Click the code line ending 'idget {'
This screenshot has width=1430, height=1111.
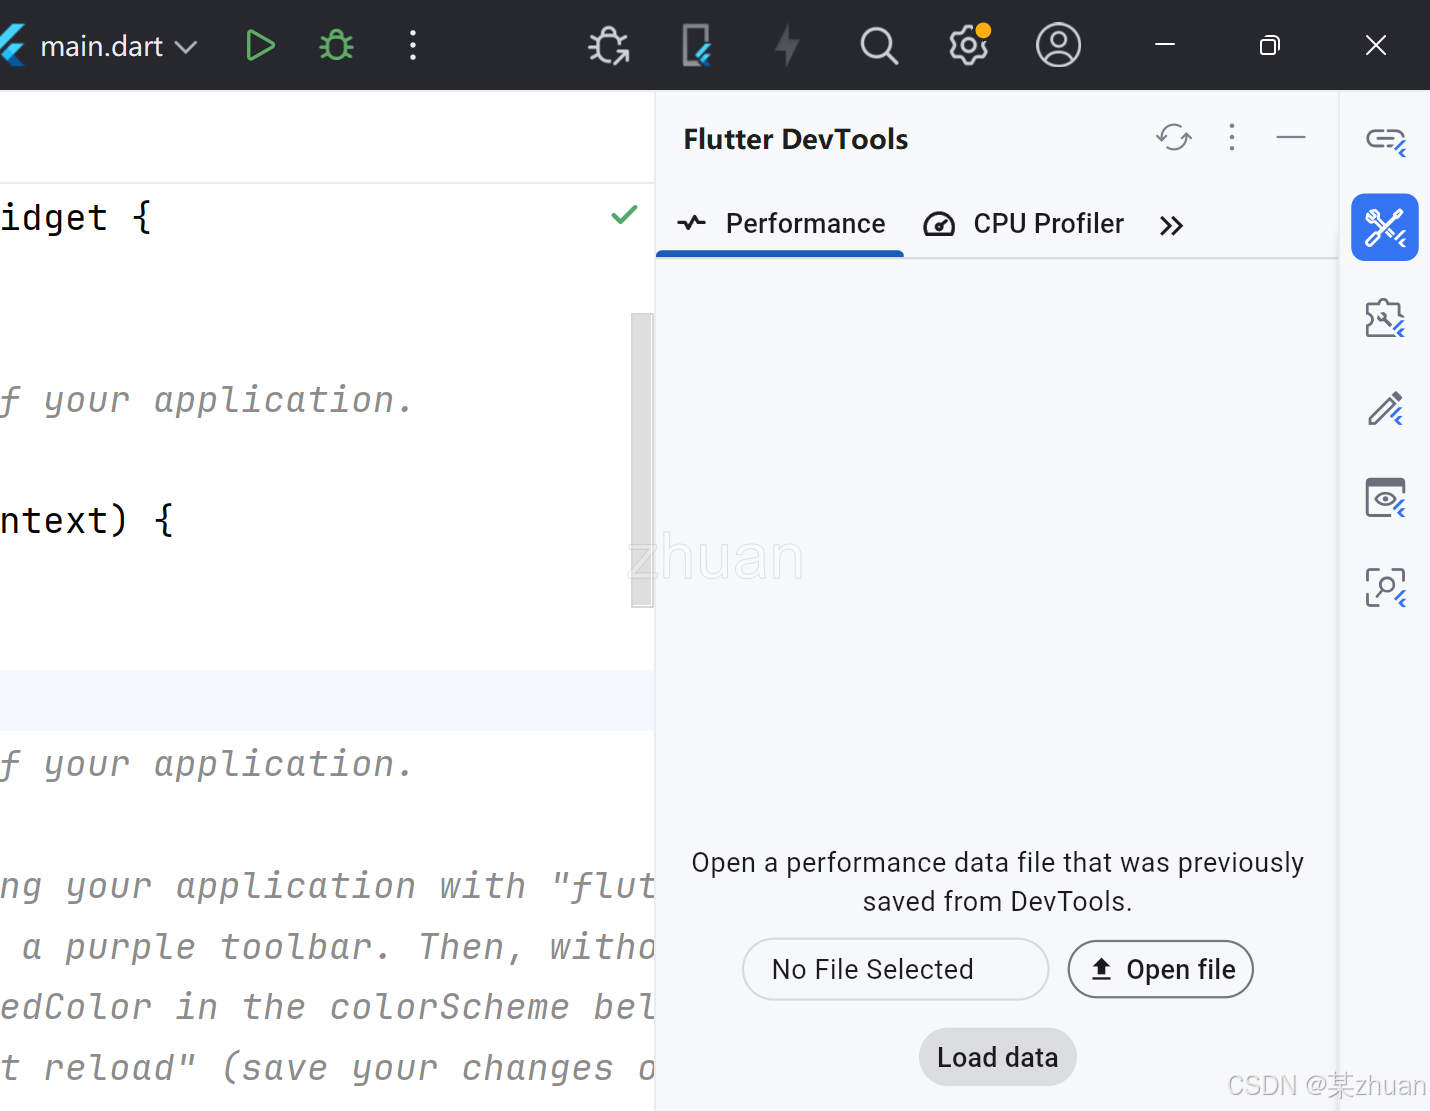pyautogui.click(x=76, y=217)
